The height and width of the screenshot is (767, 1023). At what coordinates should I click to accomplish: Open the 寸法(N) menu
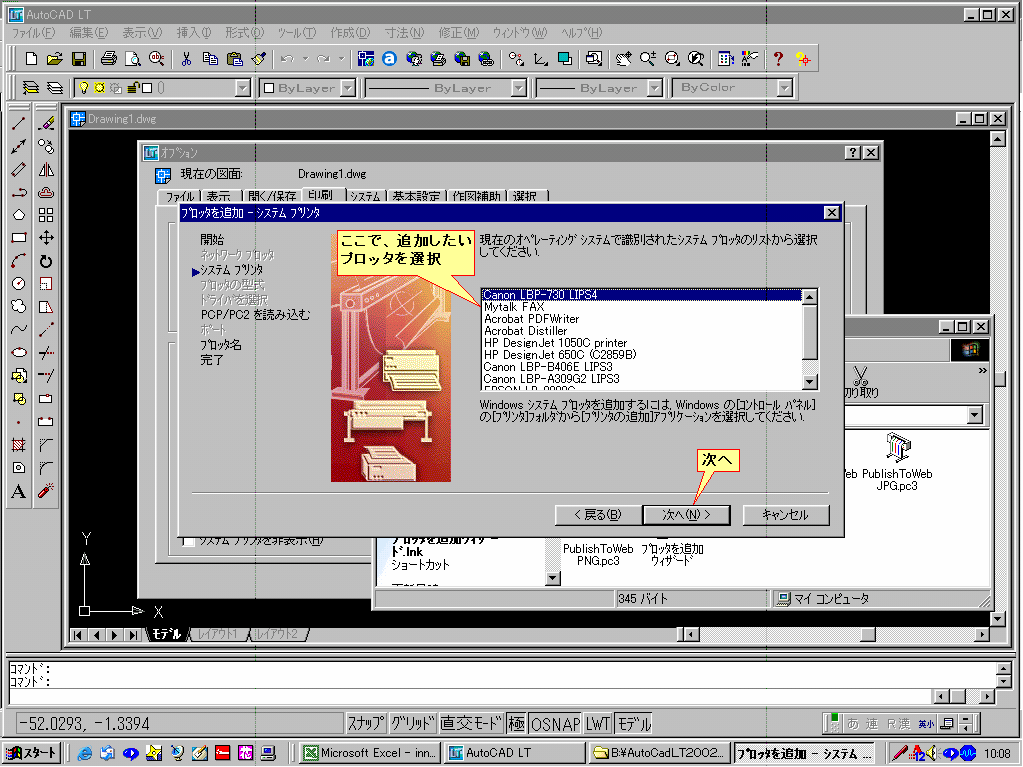[405, 33]
